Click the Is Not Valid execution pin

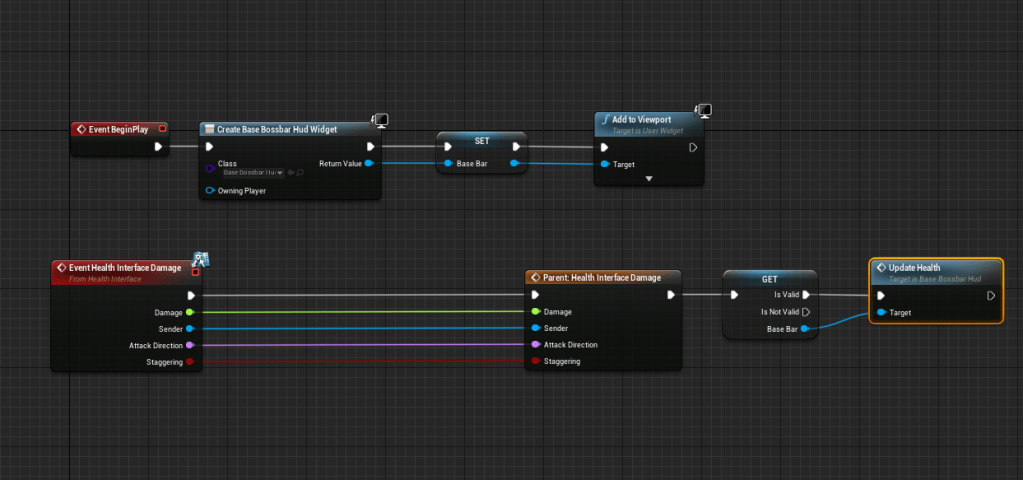(x=805, y=312)
